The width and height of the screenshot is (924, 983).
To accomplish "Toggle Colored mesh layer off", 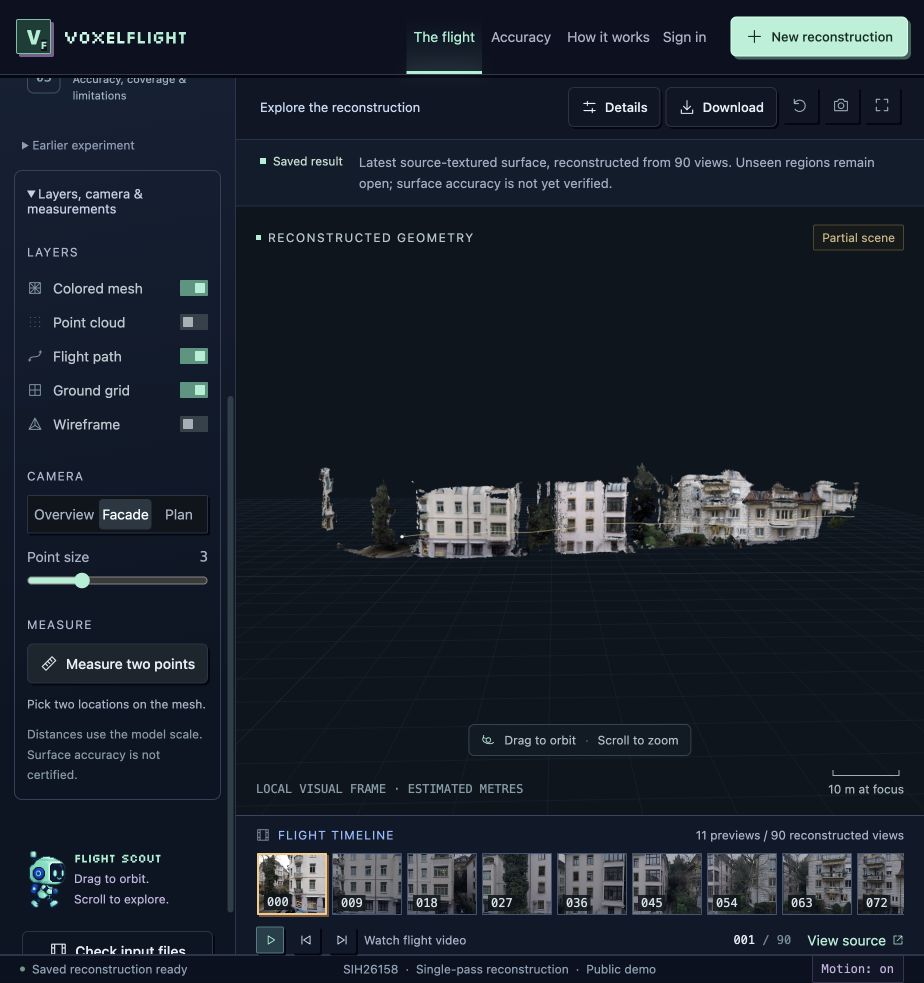I will [194, 288].
